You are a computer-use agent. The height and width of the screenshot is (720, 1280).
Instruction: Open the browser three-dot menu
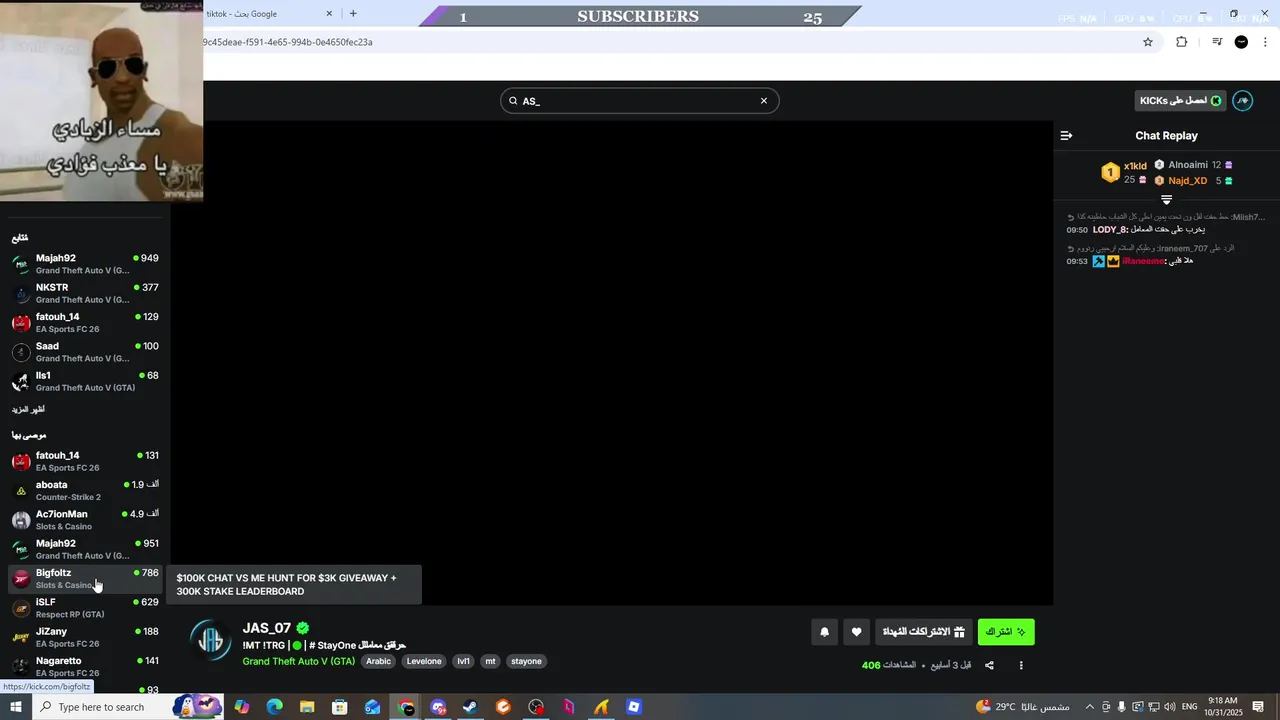click(x=1266, y=42)
